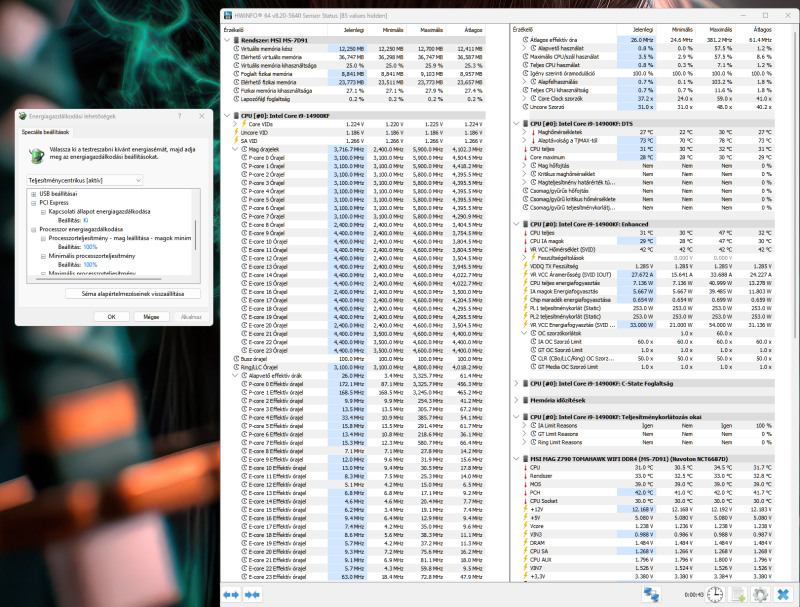Select the Teljes CPU használat row

[647, 65]
